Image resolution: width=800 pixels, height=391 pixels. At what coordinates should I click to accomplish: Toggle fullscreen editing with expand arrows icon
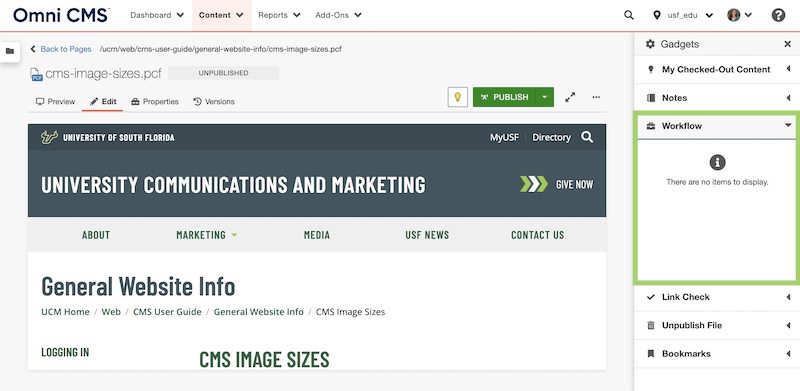(570, 97)
